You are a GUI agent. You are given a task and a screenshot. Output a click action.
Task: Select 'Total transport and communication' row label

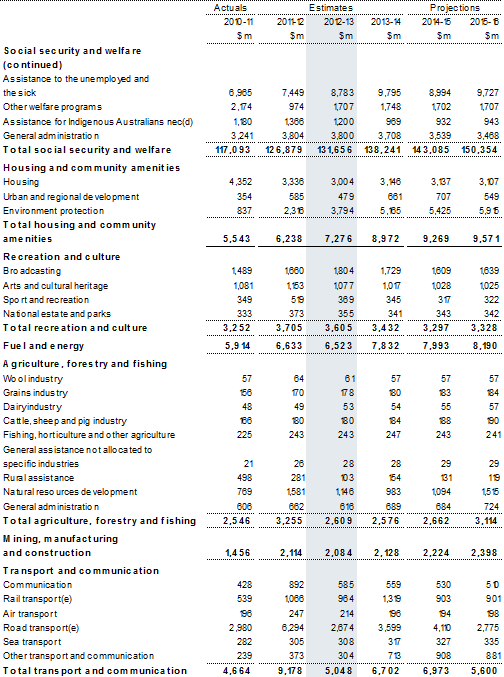95,671
